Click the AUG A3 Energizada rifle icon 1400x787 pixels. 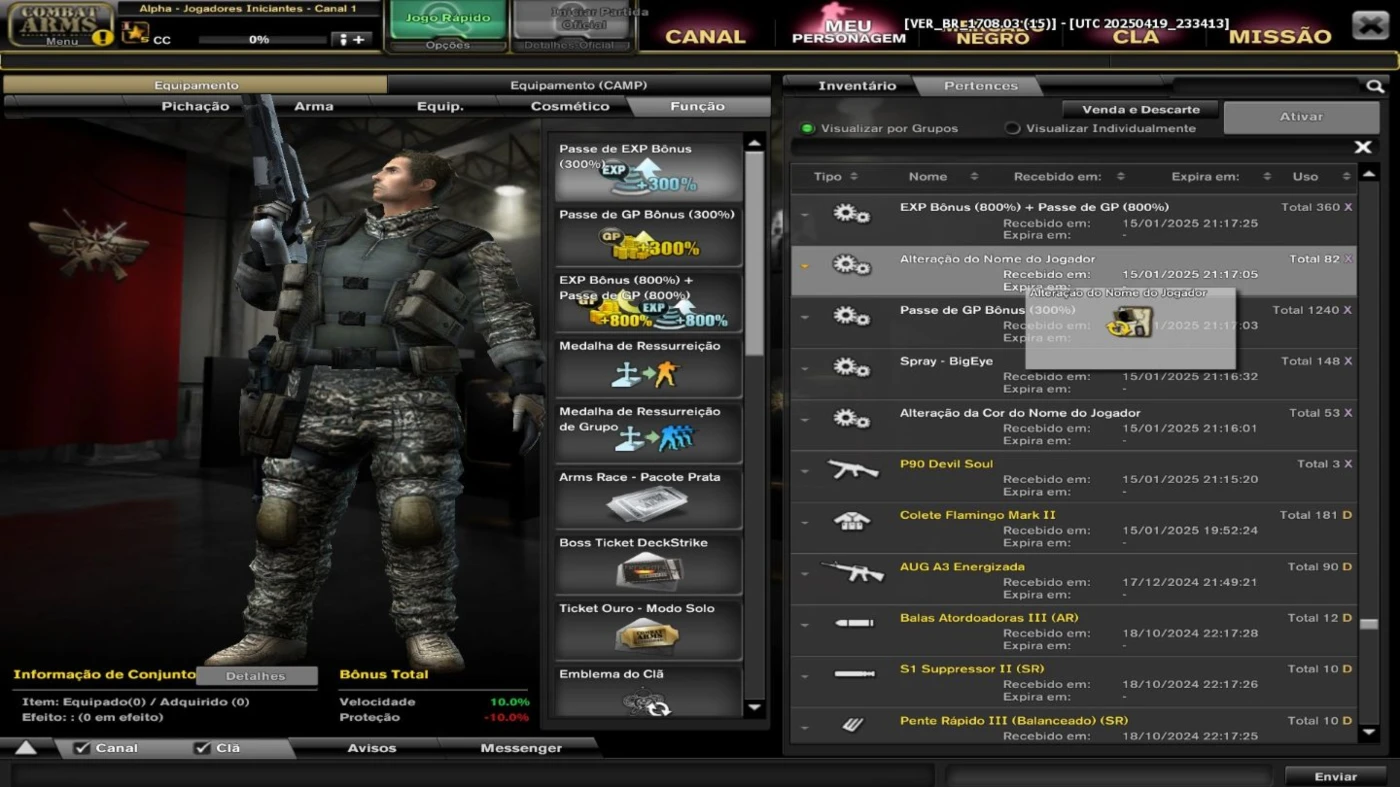[853, 572]
